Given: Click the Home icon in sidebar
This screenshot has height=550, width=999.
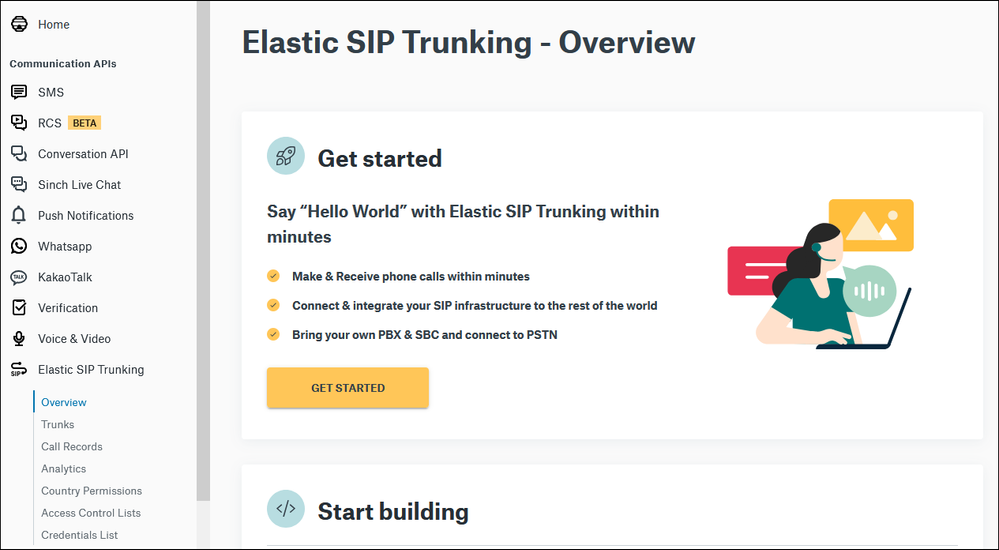Looking at the screenshot, I should [x=19, y=24].
